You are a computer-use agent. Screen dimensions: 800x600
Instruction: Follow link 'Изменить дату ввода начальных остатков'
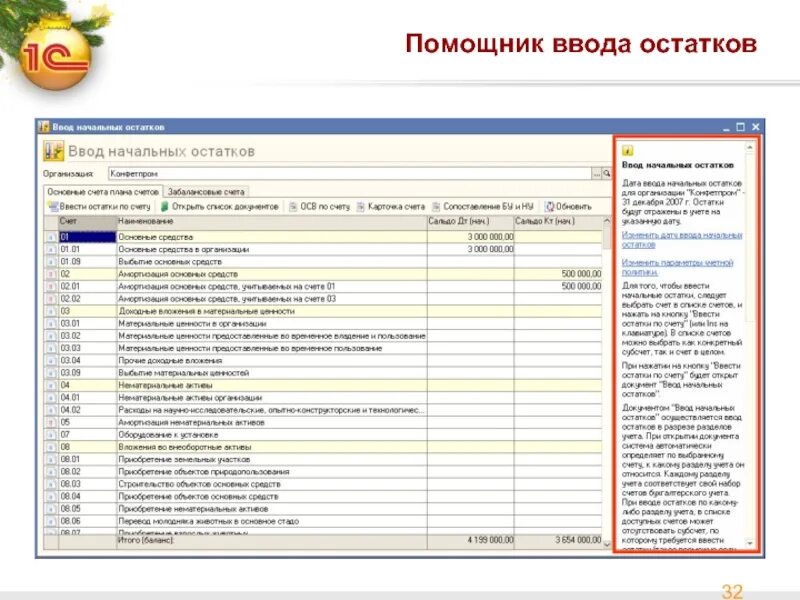682,240
